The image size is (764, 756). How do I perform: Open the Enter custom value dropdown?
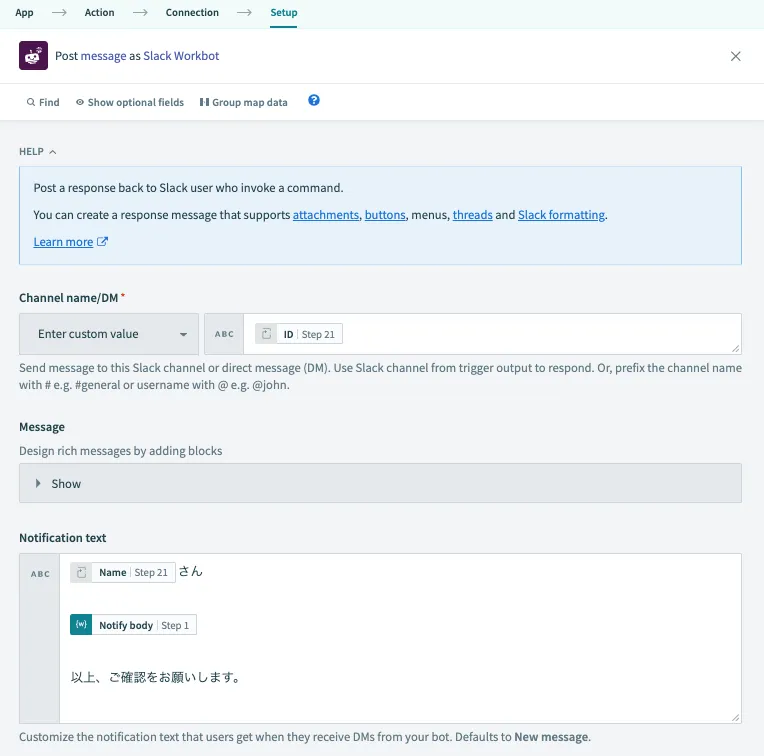pos(109,334)
